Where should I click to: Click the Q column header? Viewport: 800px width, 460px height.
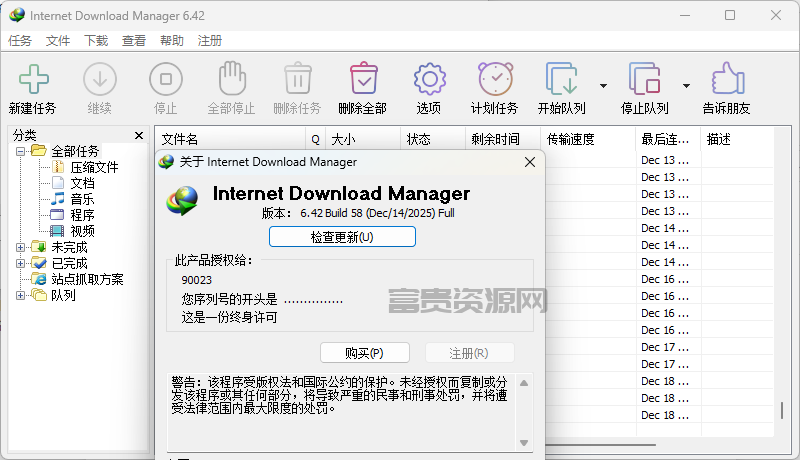pyautogui.click(x=316, y=139)
